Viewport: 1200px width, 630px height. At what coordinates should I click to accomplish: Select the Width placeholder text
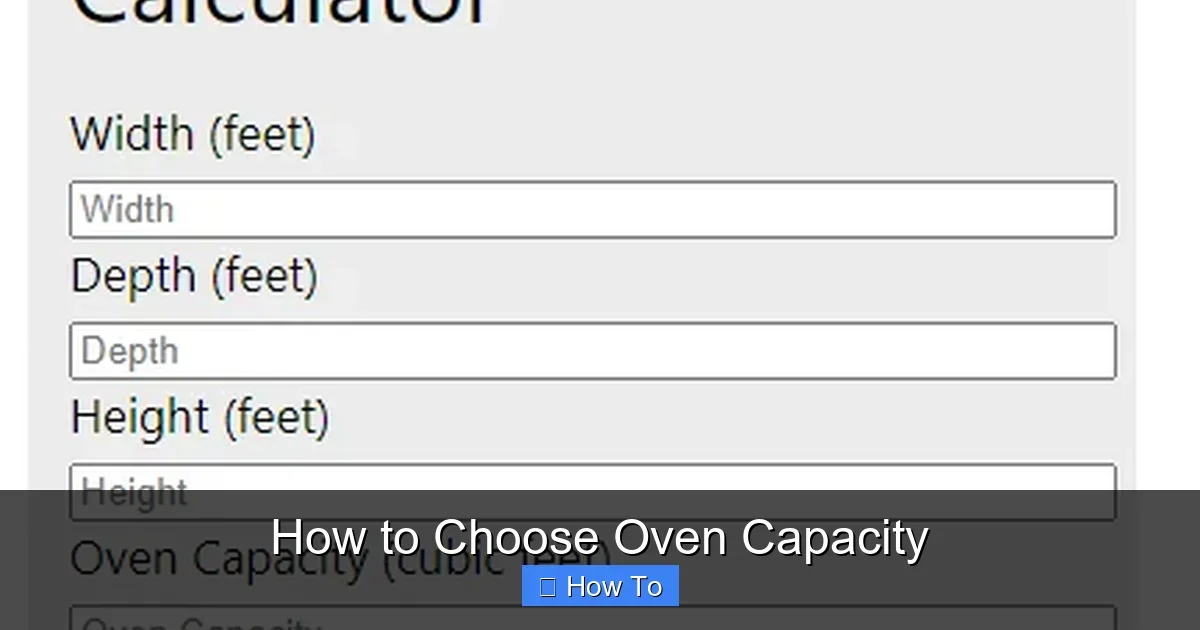tap(129, 209)
